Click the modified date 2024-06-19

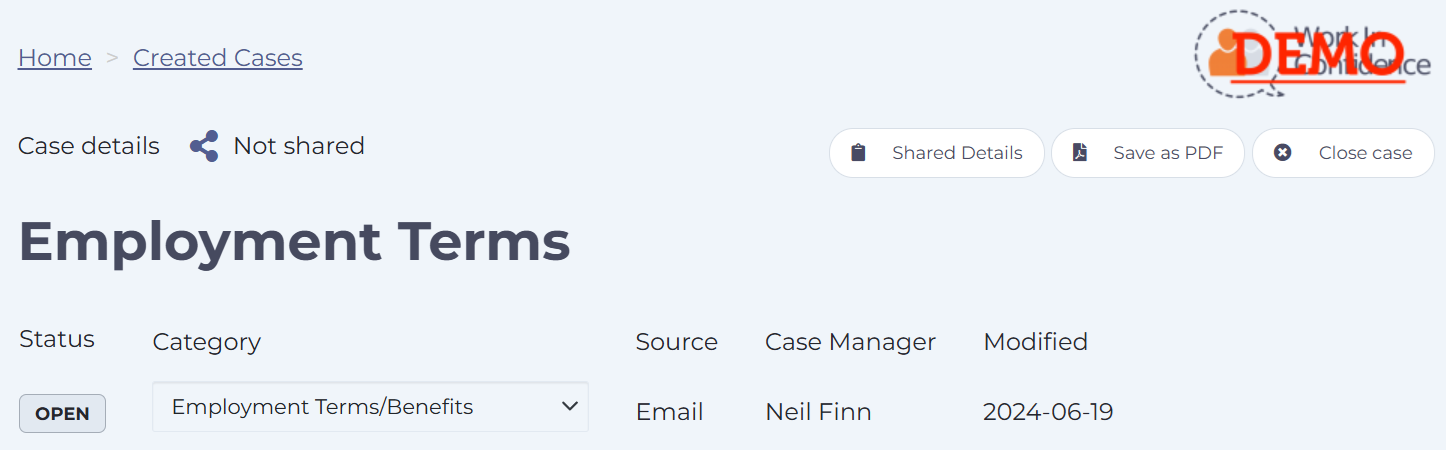click(1048, 411)
